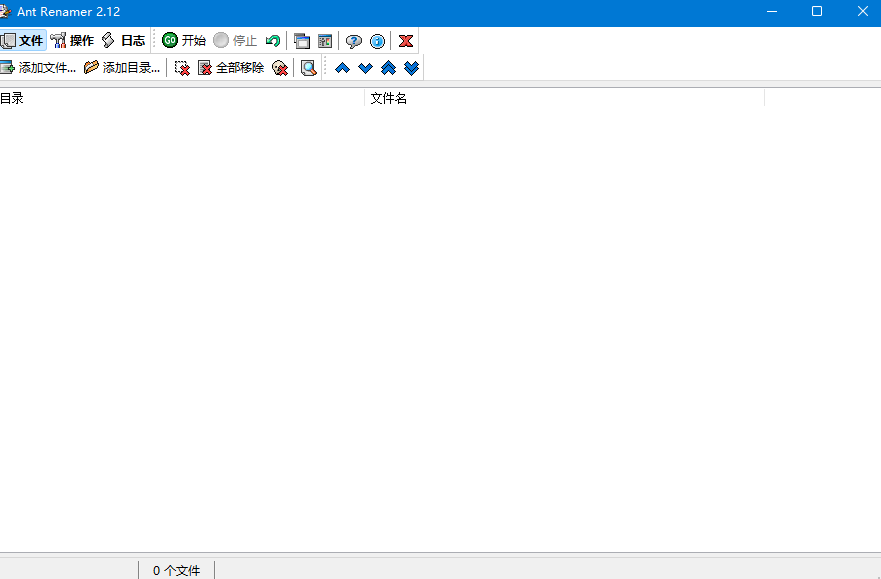This screenshot has height=579, width=881.
Task: Click 全部移除 to remove all files
Action: [231, 68]
